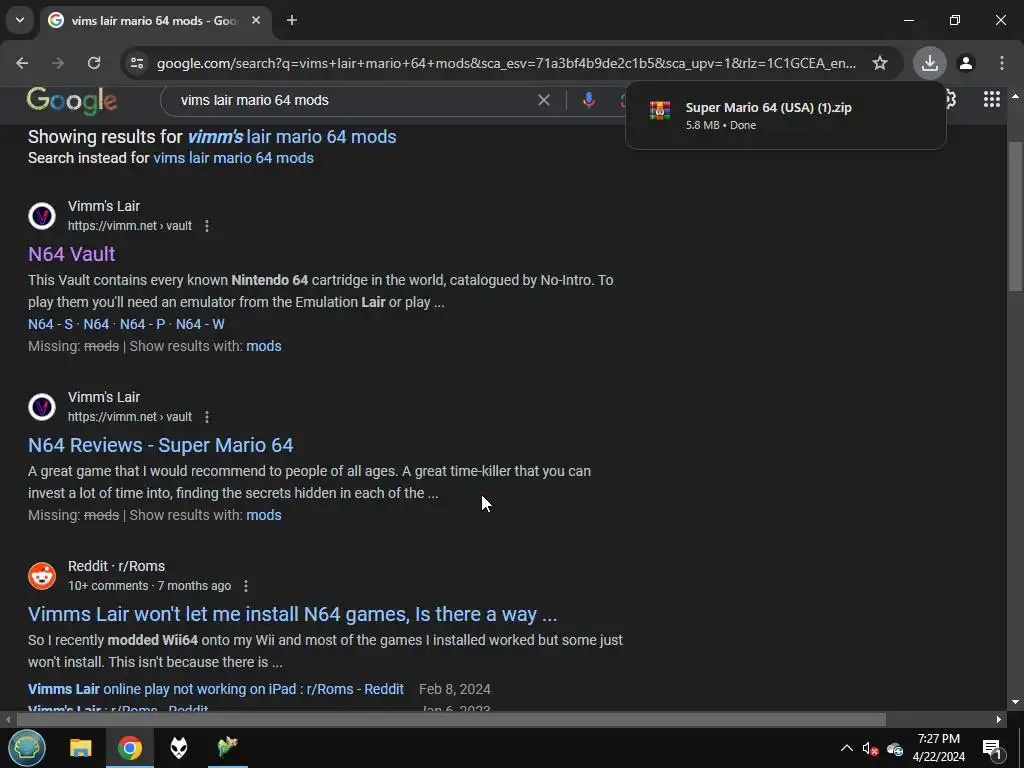Open the N64 Vault result
Image resolution: width=1024 pixels, height=768 pixels.
click(72, 253)
